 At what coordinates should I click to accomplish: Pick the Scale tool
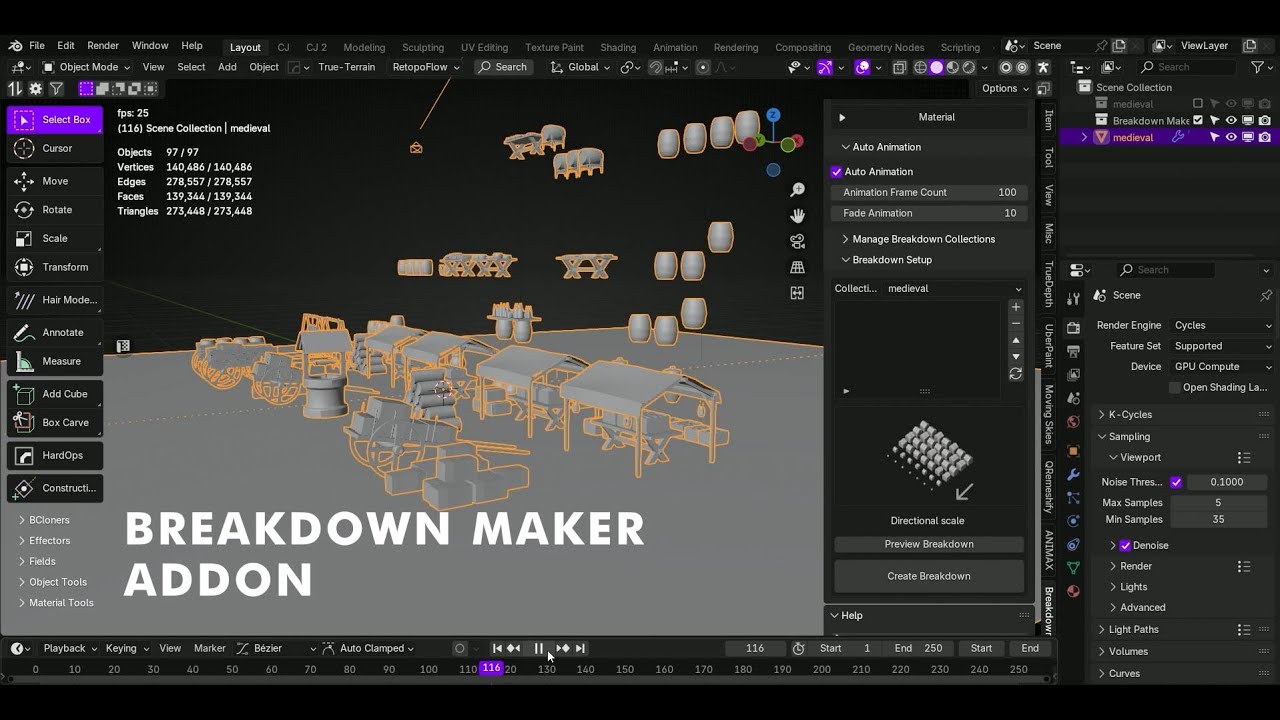click(55, 238)
